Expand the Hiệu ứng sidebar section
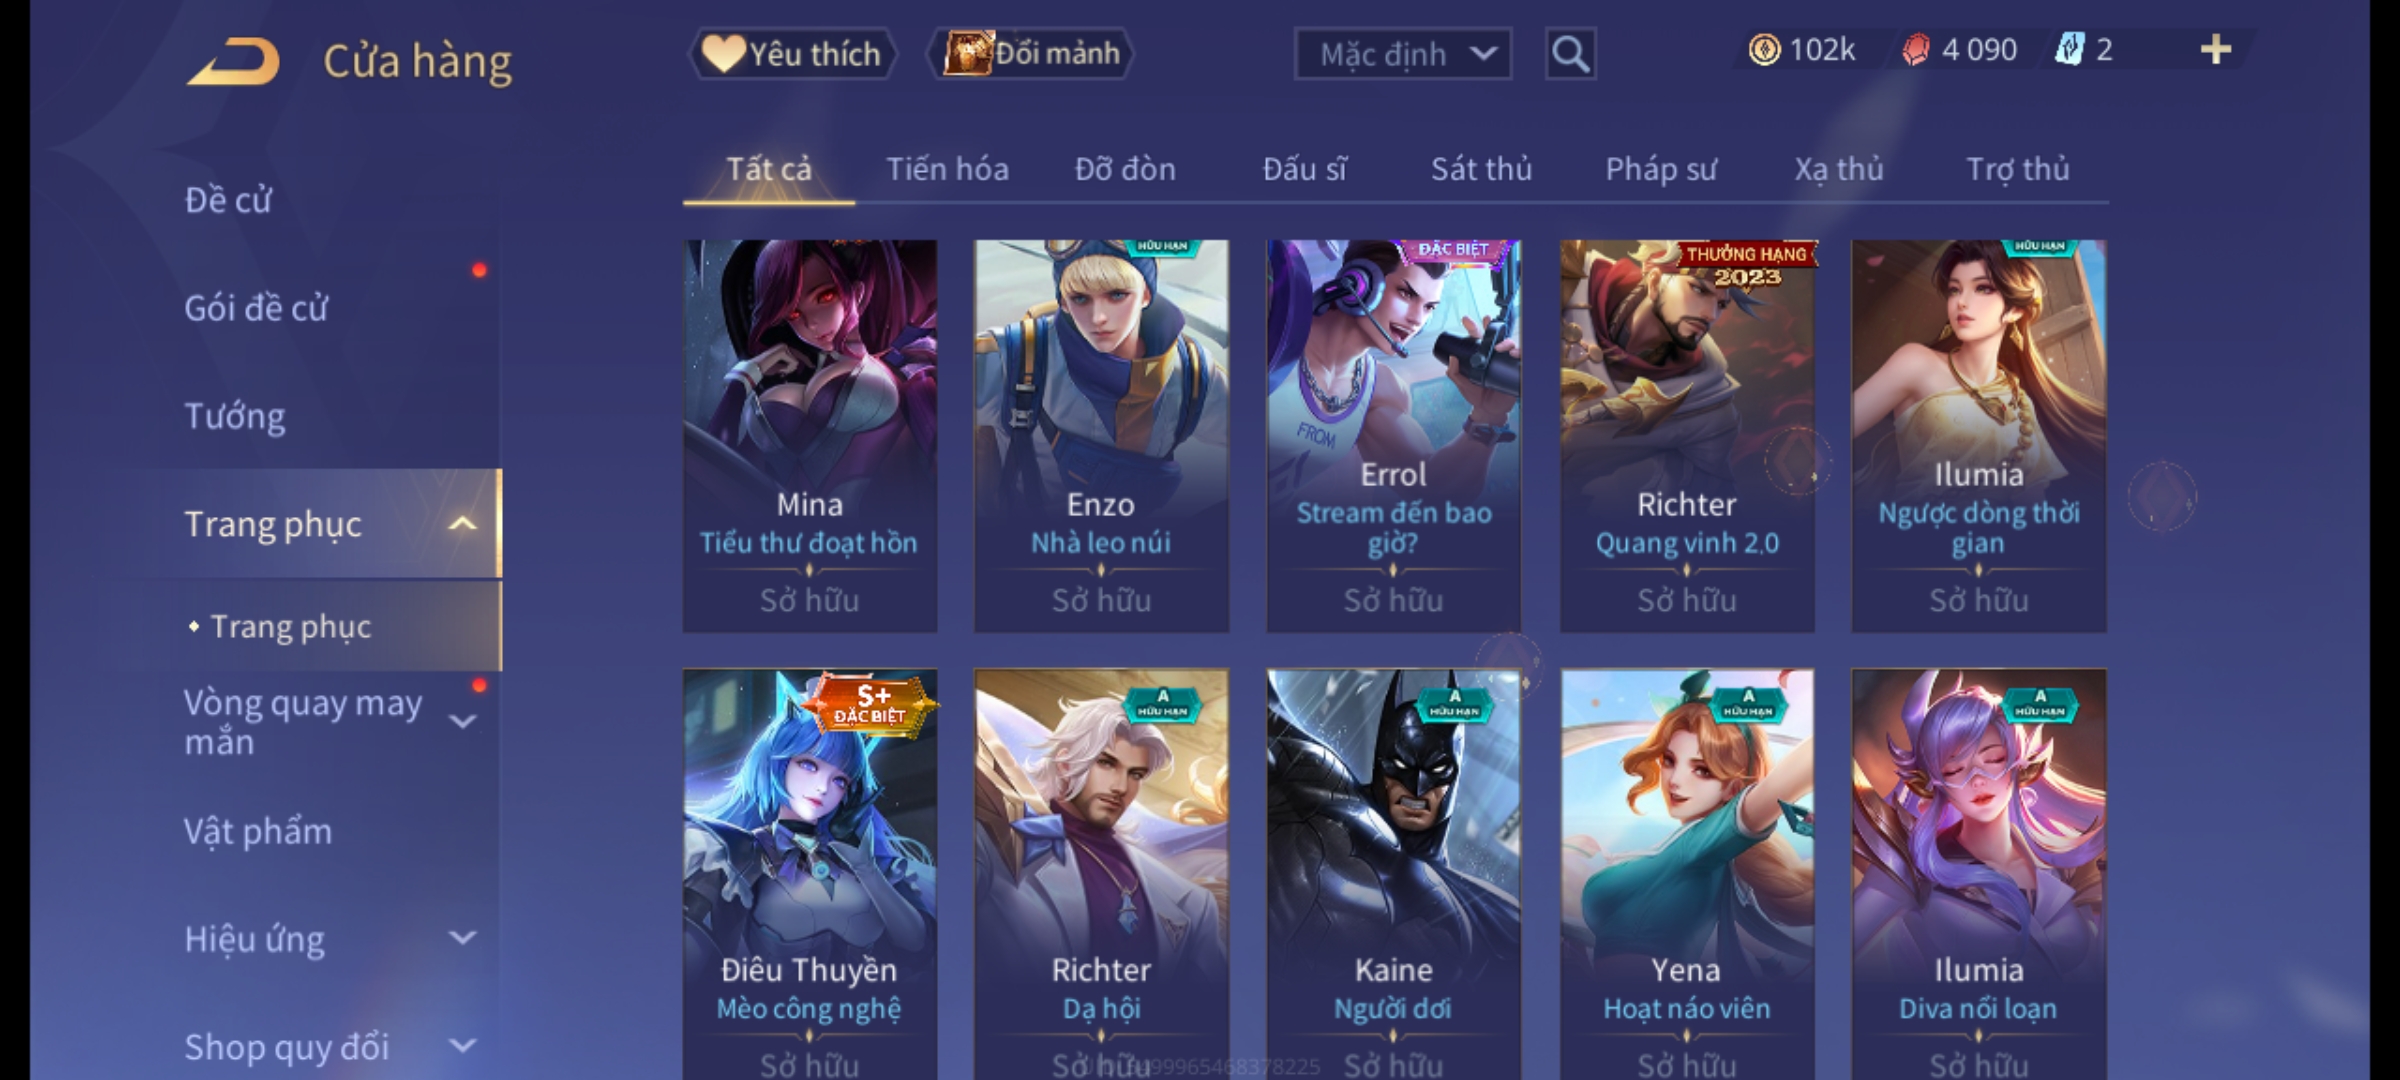The width and height of the screenshot is (2400, 1080). [x=462, y=938]
